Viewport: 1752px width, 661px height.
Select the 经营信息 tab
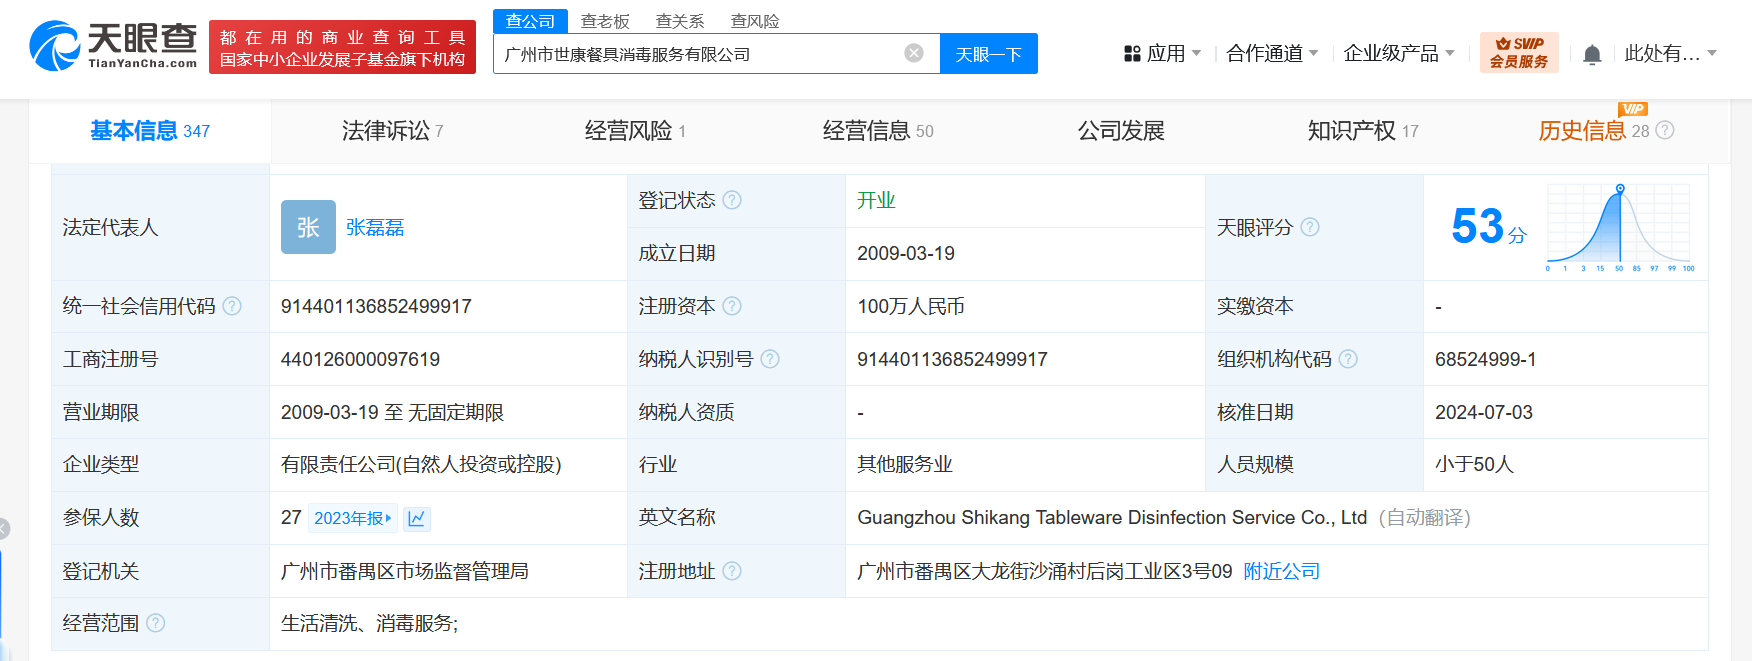pos(878,131)
